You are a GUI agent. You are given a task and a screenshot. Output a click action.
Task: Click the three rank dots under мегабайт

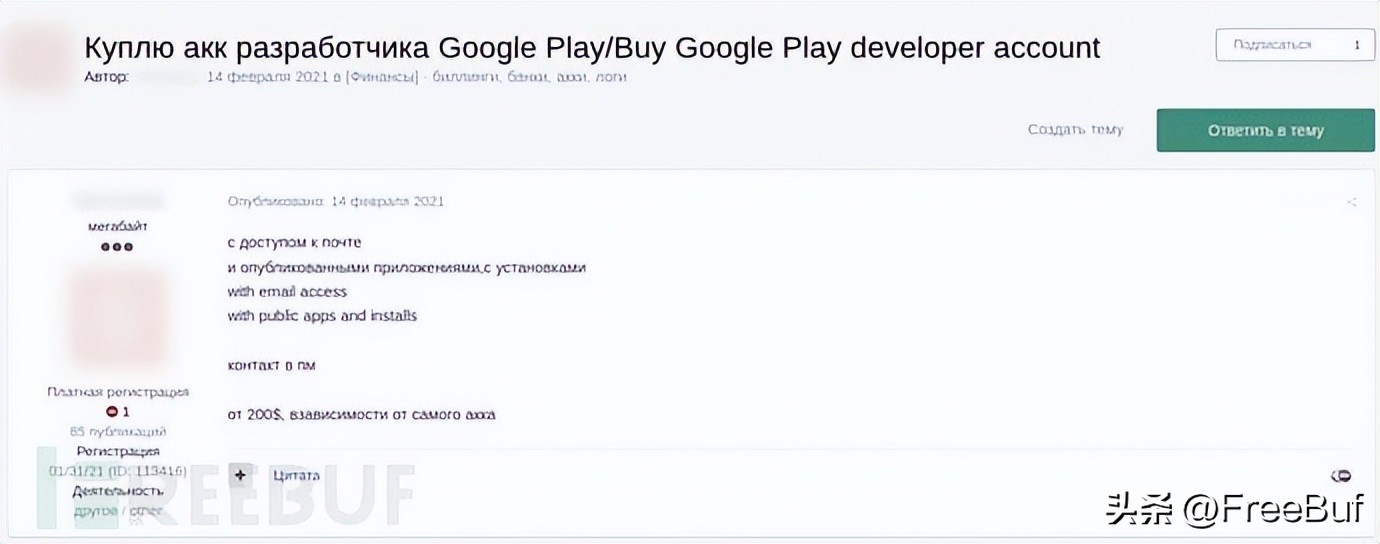pyautogui.click(x=117, y=247)
